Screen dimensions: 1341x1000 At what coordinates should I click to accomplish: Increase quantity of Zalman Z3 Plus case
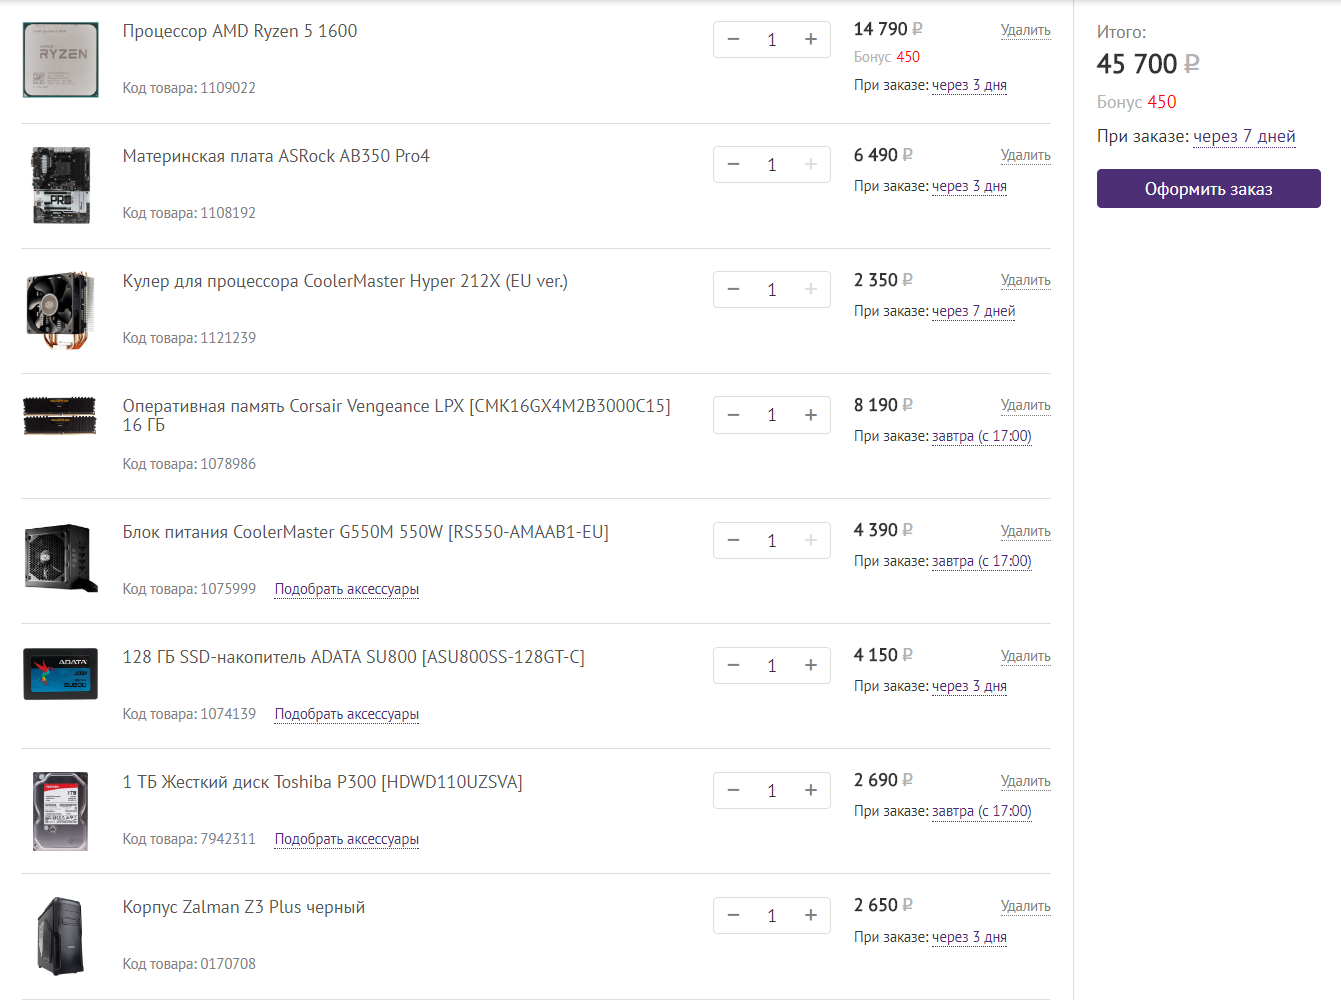click(810, 915)
